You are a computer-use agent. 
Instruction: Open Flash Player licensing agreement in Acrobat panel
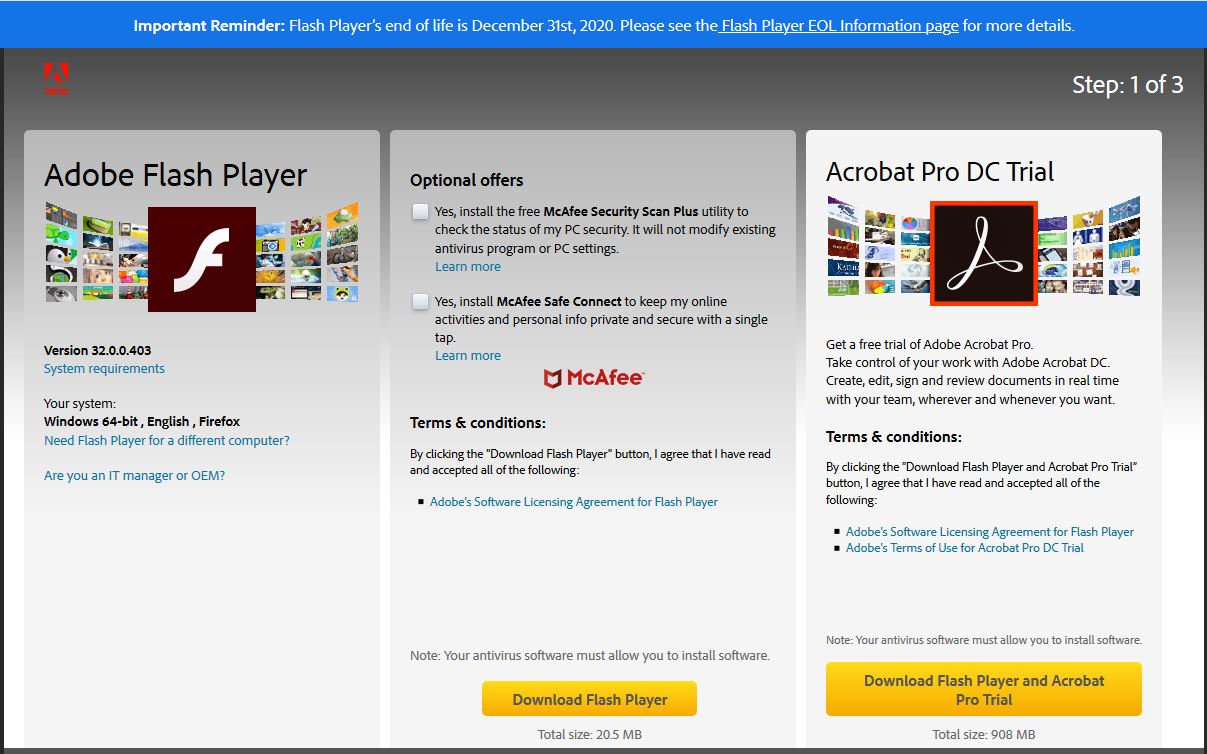pyautogui.click(x=990, y=532)
